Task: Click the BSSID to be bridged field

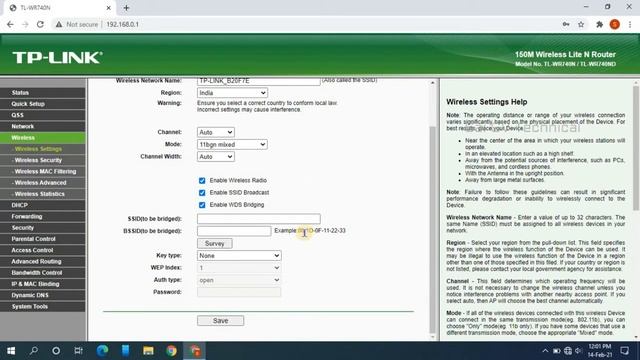Action: tap(234, 231)
